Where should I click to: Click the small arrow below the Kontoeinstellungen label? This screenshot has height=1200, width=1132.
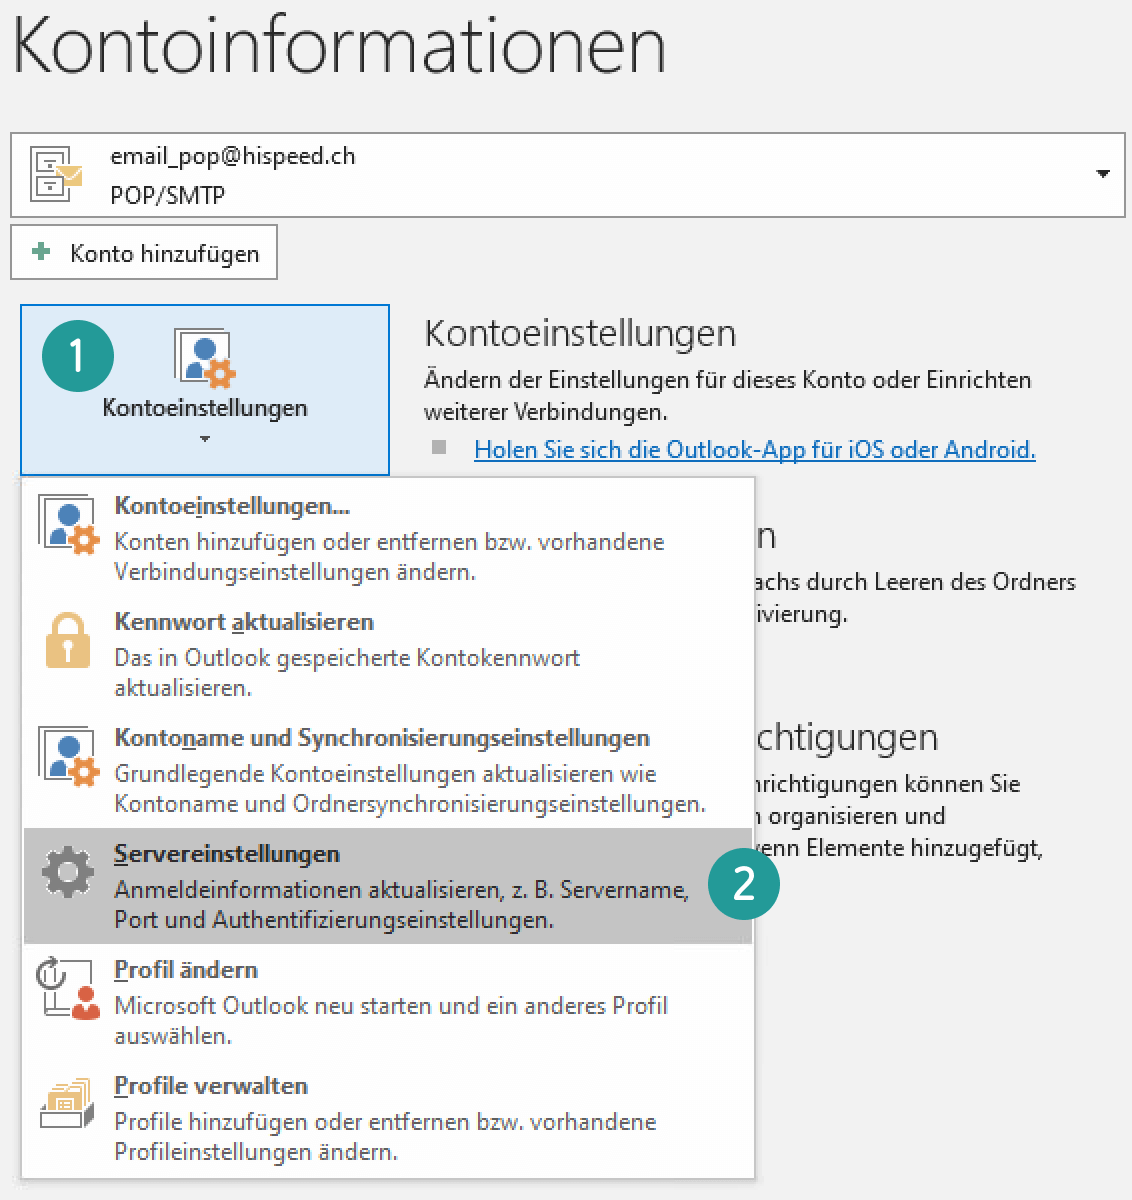click(x=205, y=438)
